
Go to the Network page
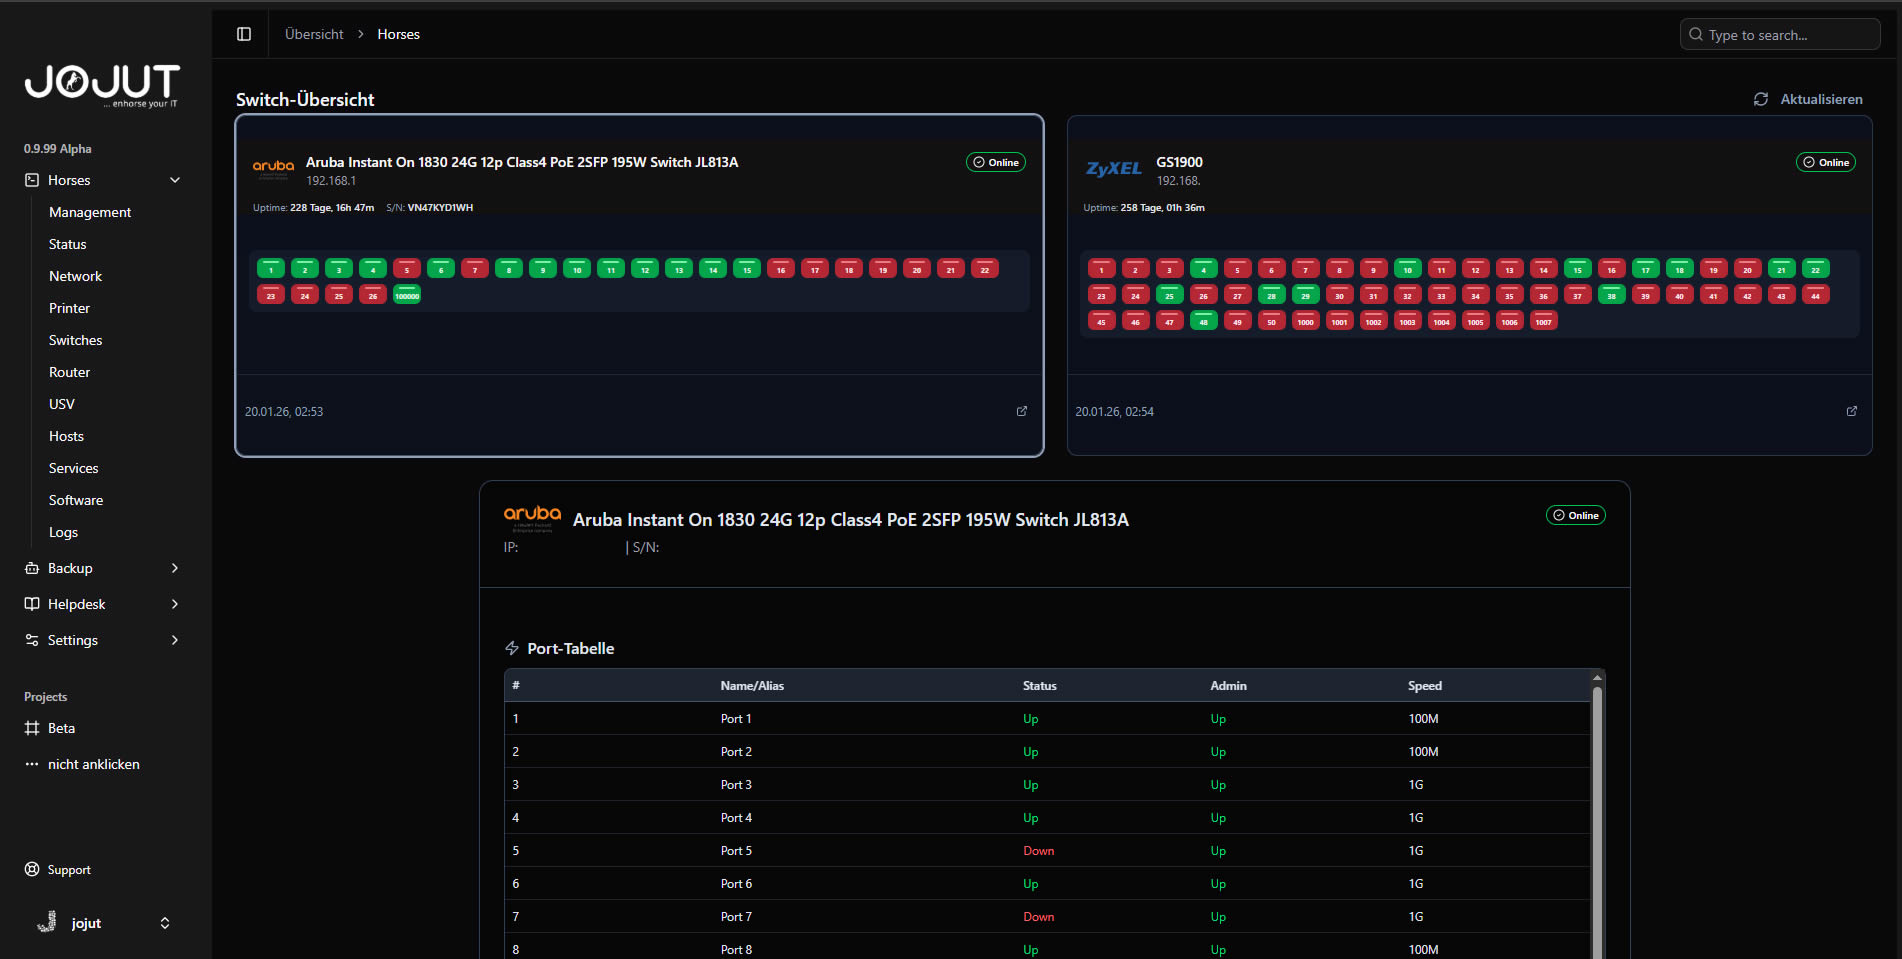pyautogui.click(x=76, y=276)
